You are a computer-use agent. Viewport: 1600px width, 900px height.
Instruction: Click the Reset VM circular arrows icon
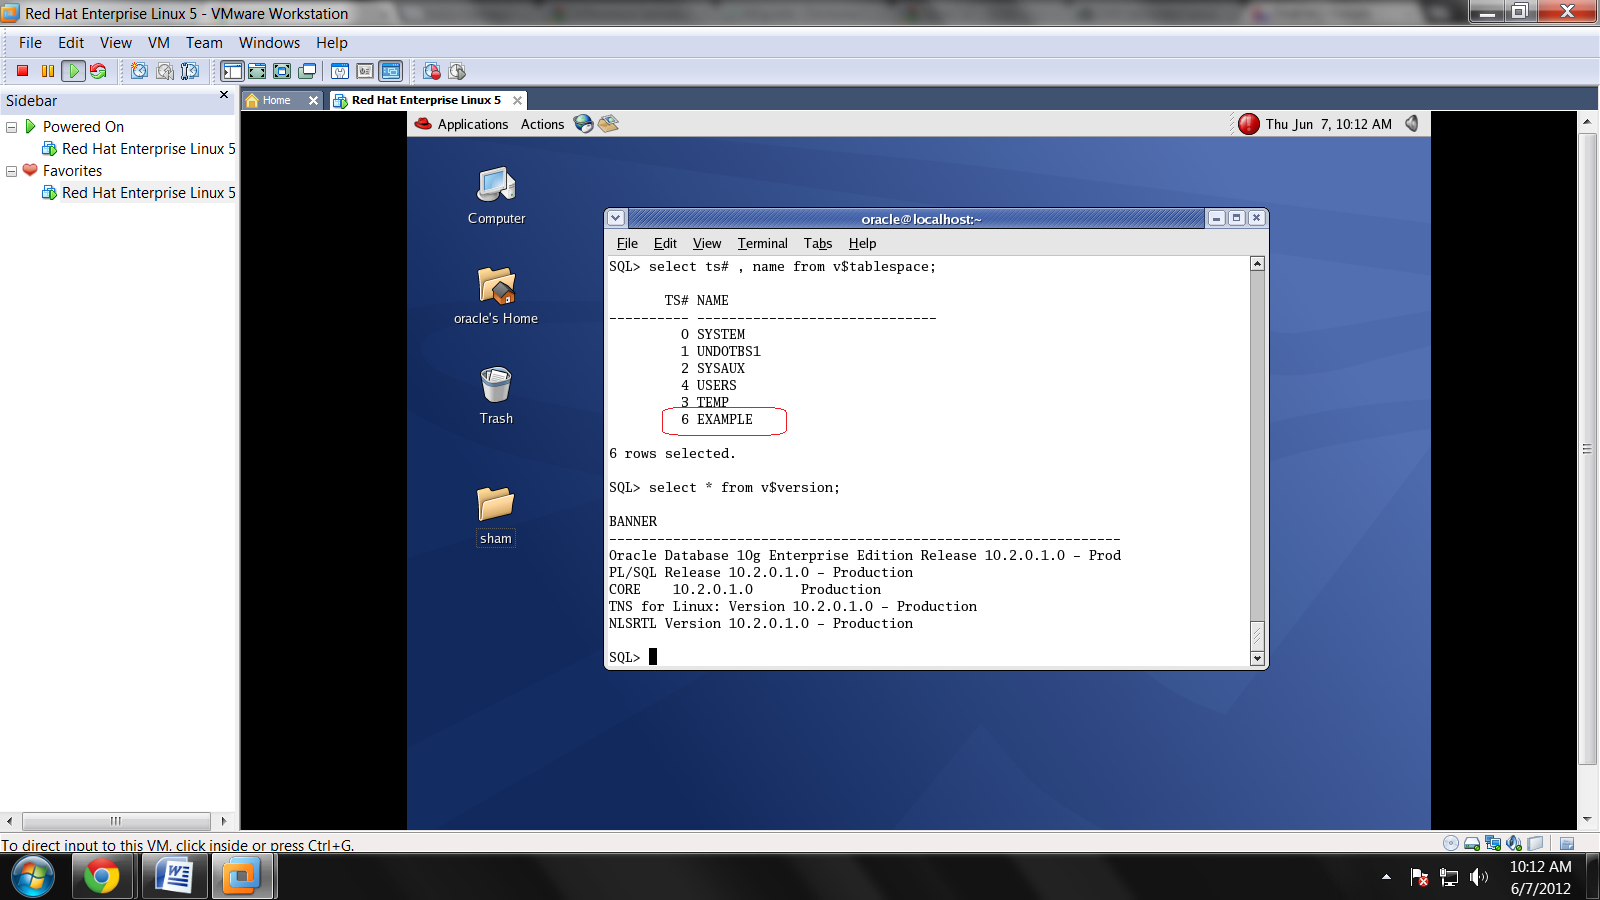point(98,71)
